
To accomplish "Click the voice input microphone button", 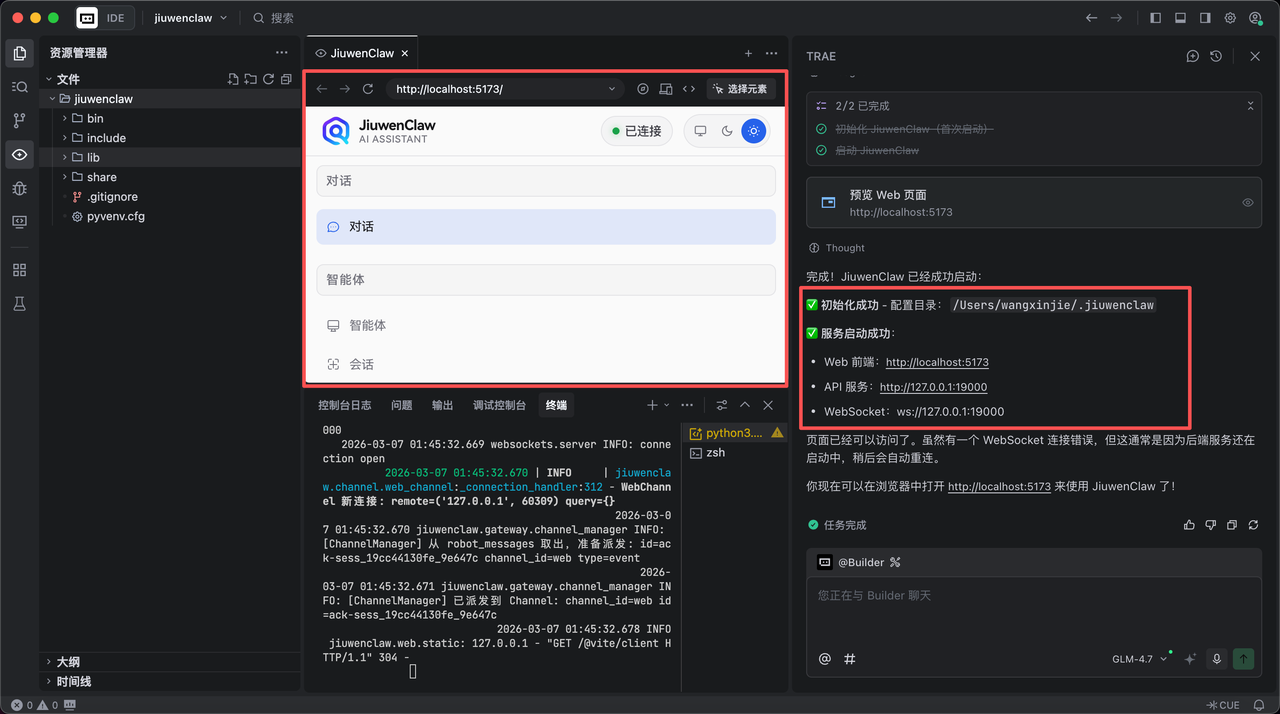I will tap(1217, 659).
